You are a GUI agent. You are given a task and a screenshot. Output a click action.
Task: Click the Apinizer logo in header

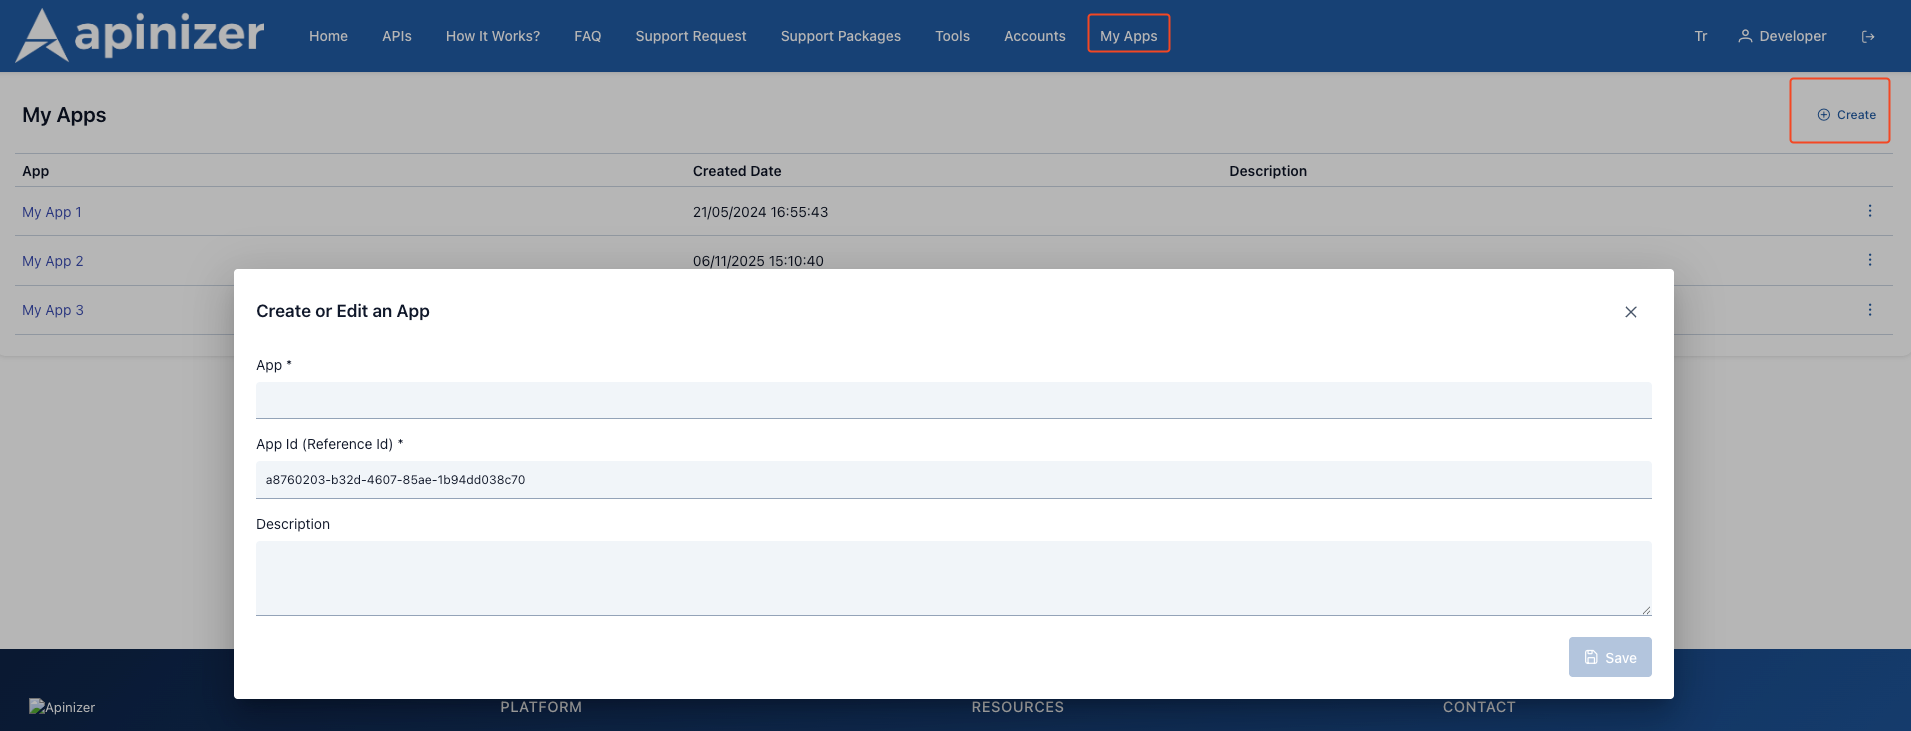pyautogui.click(x=140, y=35)
